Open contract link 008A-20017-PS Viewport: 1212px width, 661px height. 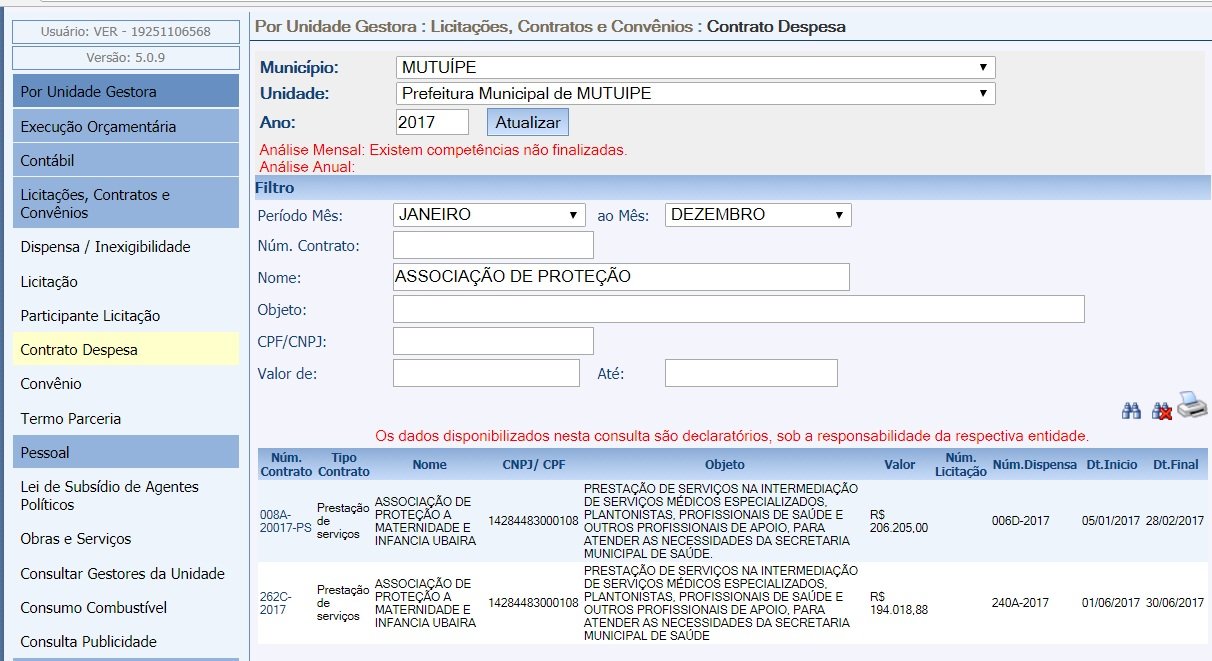[x=285, y=521]
